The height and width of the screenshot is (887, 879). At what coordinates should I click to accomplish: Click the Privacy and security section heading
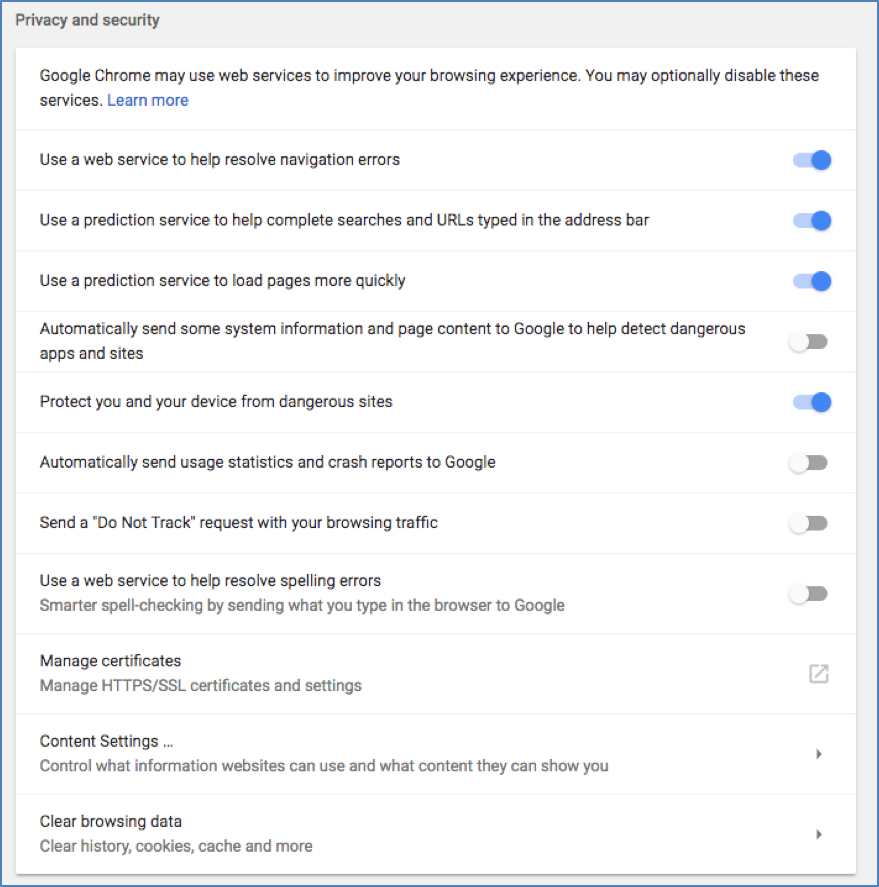[x=87, y=20]
